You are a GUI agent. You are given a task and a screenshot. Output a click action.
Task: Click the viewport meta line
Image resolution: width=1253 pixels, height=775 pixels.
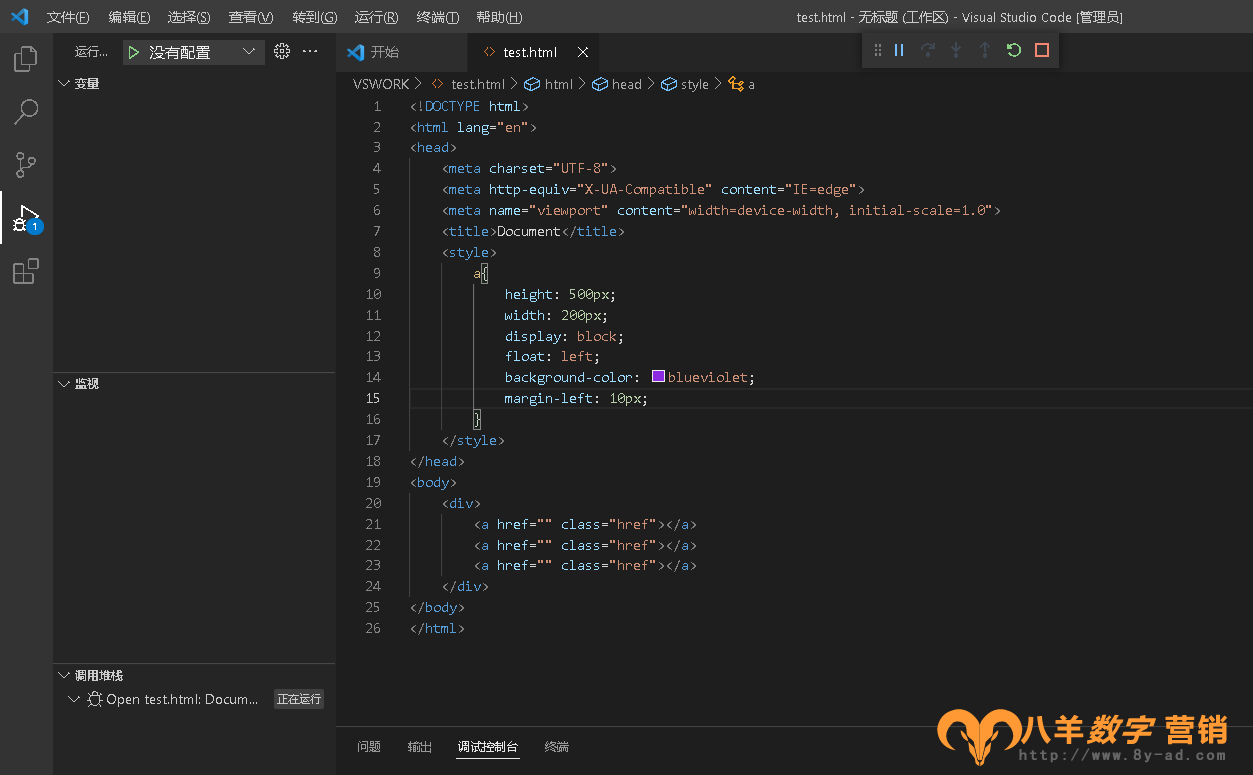click(x=721, y=210)
